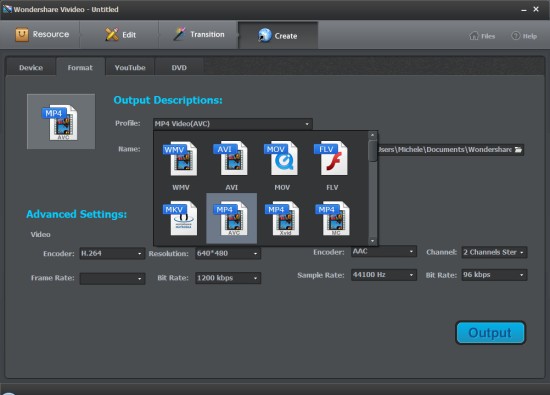Viewport: 550px width, 395px height.
Task: Pick the MOV QuickTime format icon
Action: tap(281, 158)
